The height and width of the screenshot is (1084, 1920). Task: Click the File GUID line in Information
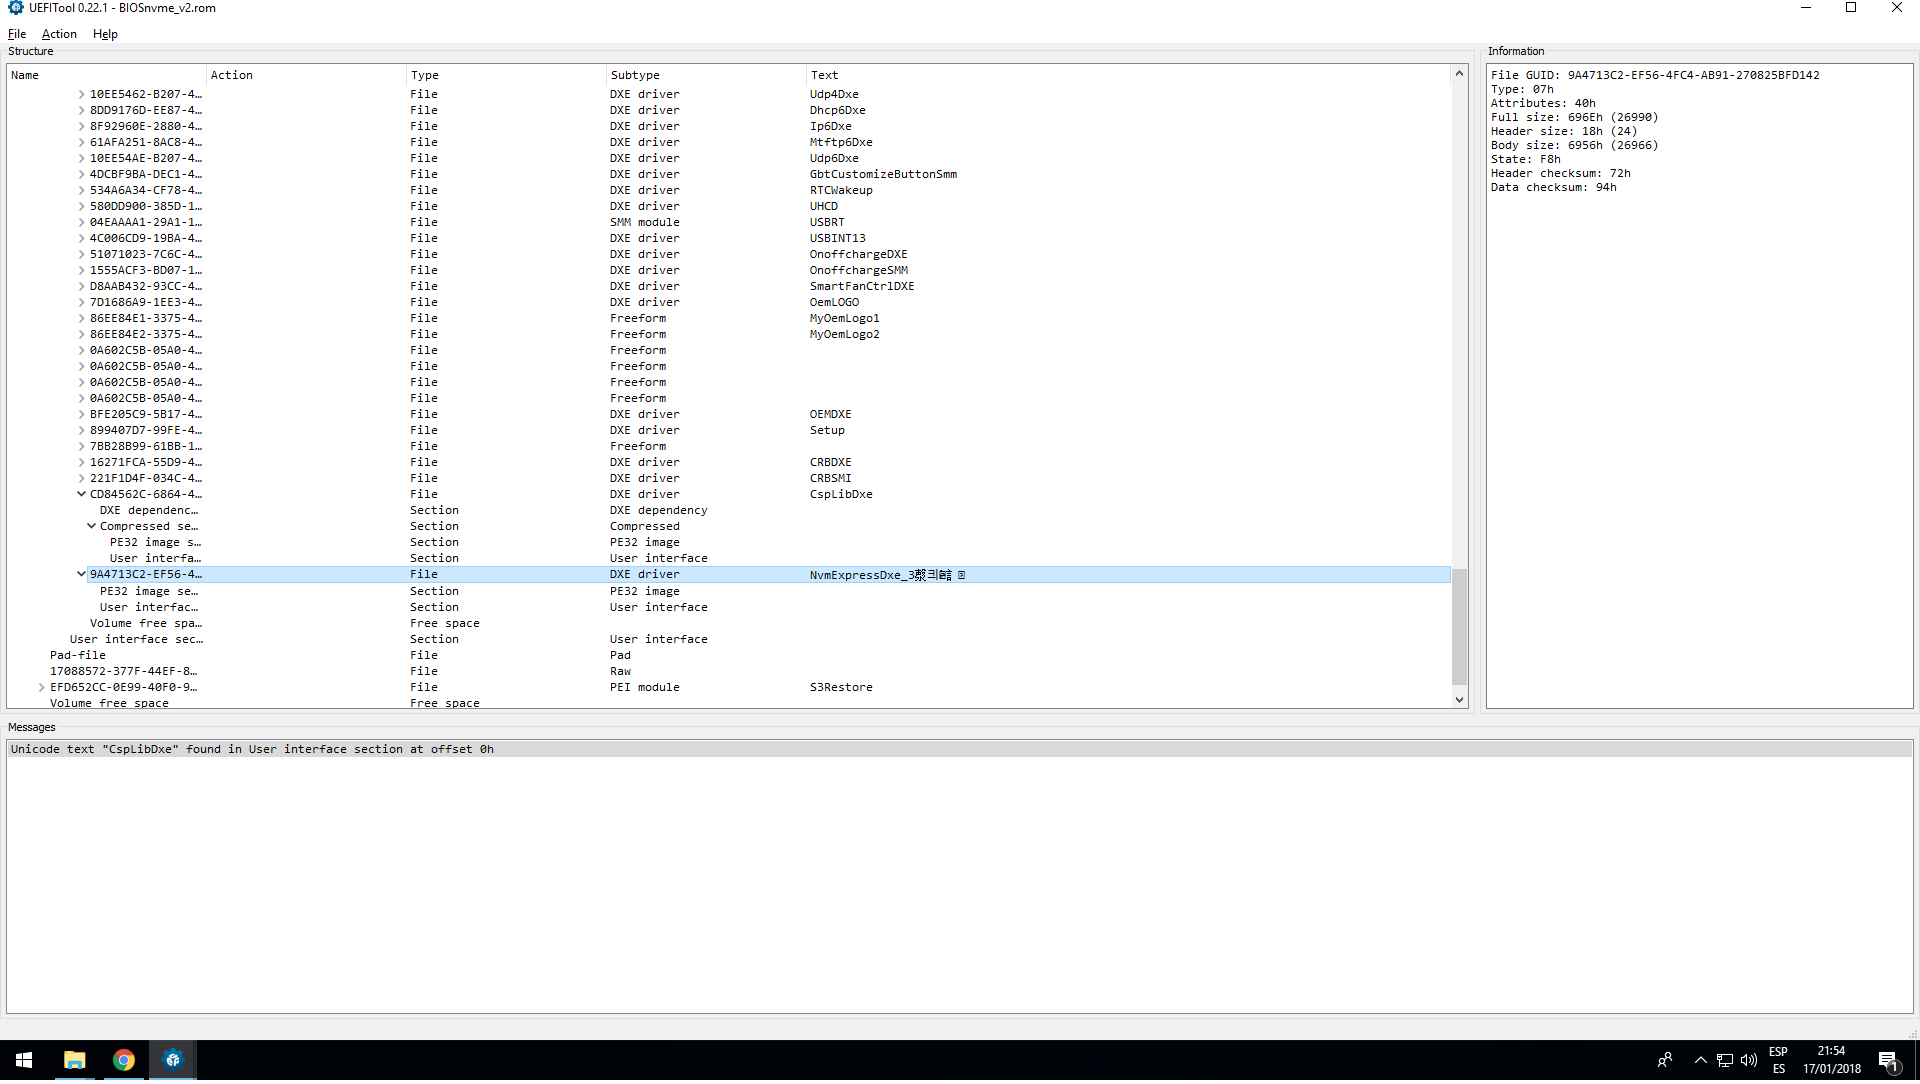1655,76
